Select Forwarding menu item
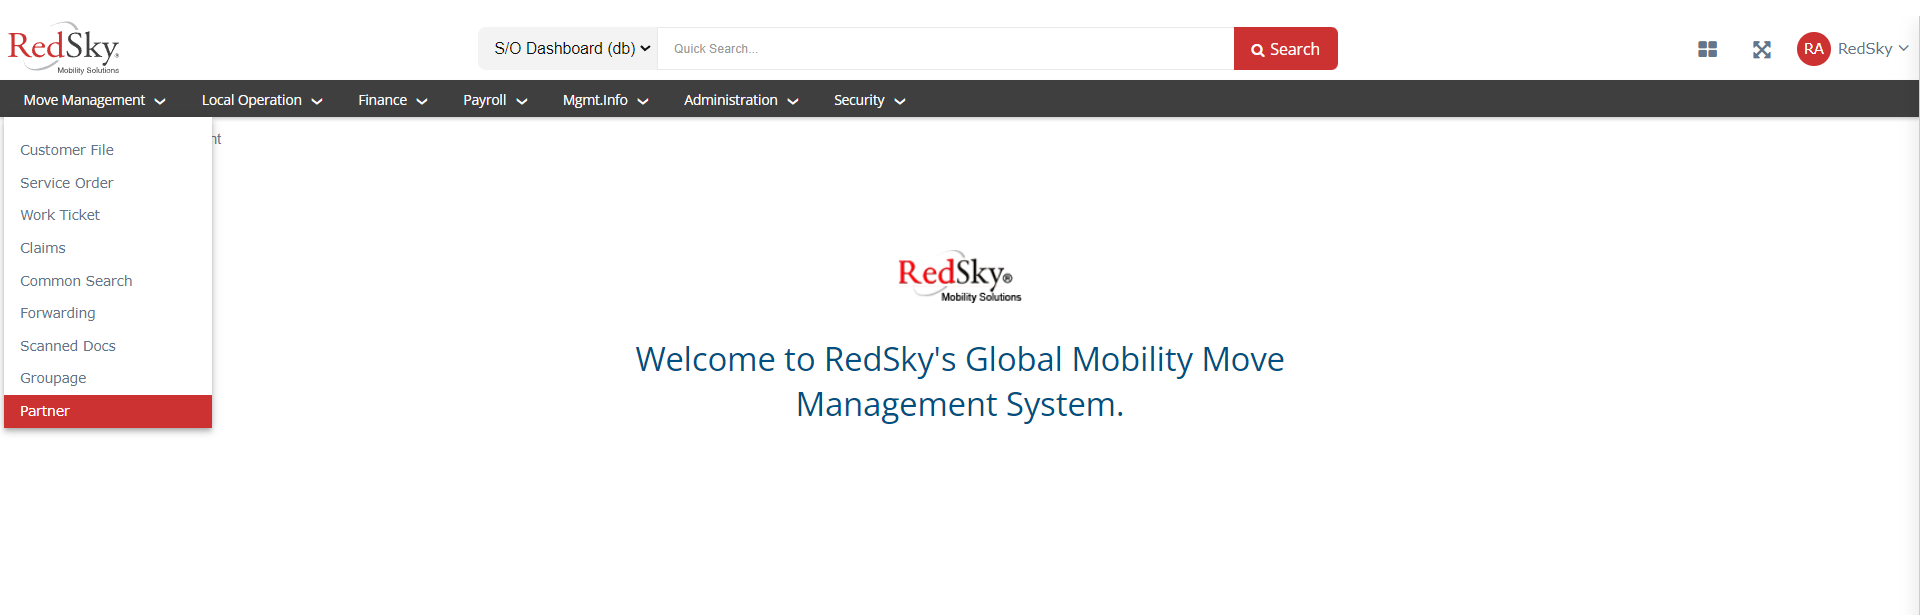The width and height of the screenshot is (1920, 615). click(x=108, y=313)
